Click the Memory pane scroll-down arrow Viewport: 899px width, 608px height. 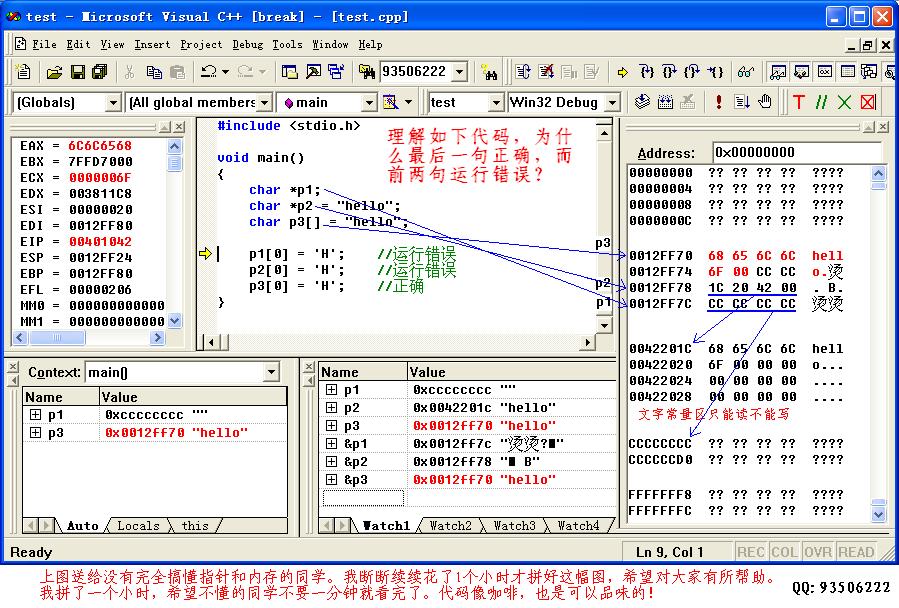pyautogui.click(x=878, y=514)
